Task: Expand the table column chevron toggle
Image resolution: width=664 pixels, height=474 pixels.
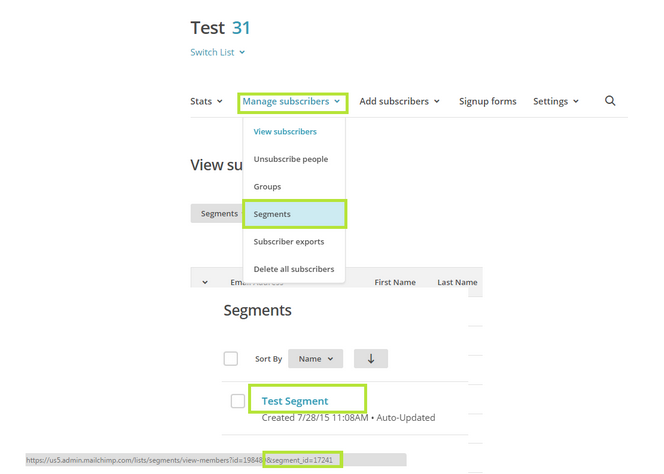Action: pyautogui.click(x=205, y=282)
